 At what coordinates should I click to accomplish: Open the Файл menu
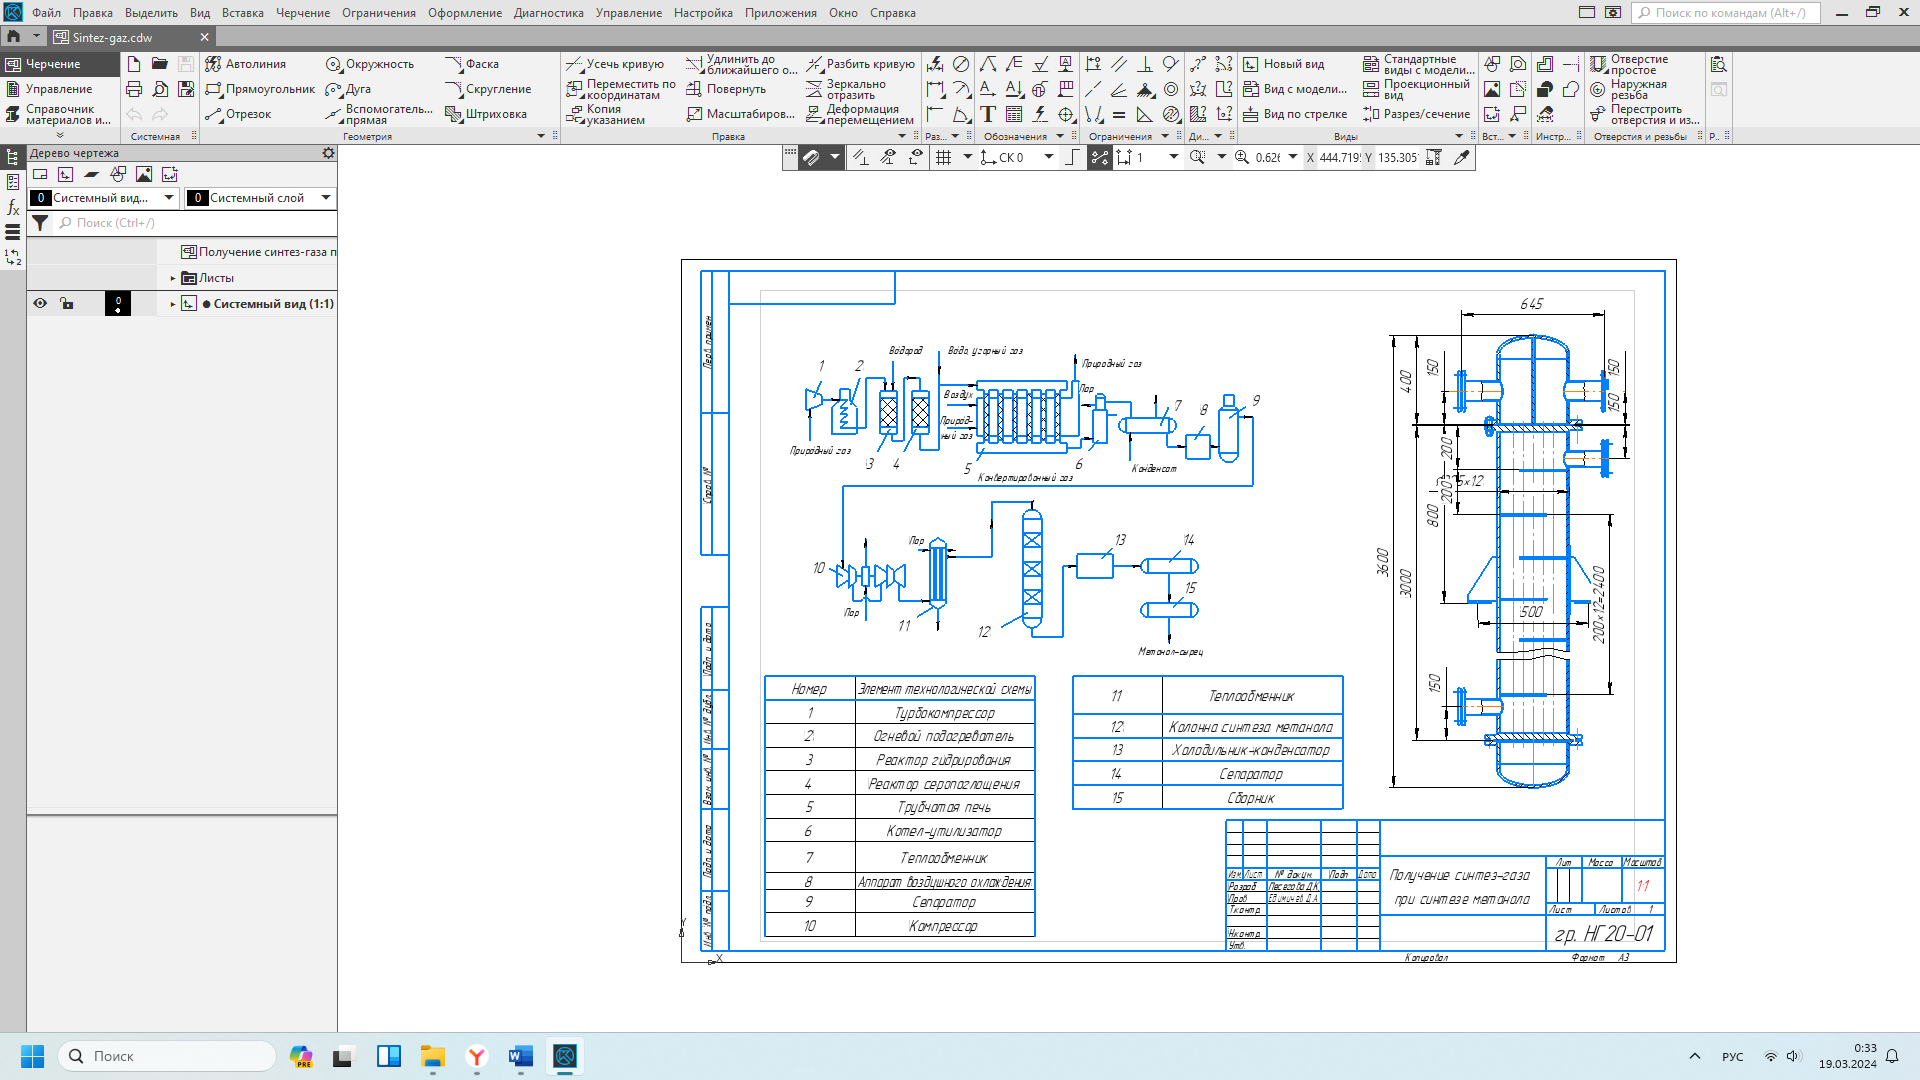(46, 13)
